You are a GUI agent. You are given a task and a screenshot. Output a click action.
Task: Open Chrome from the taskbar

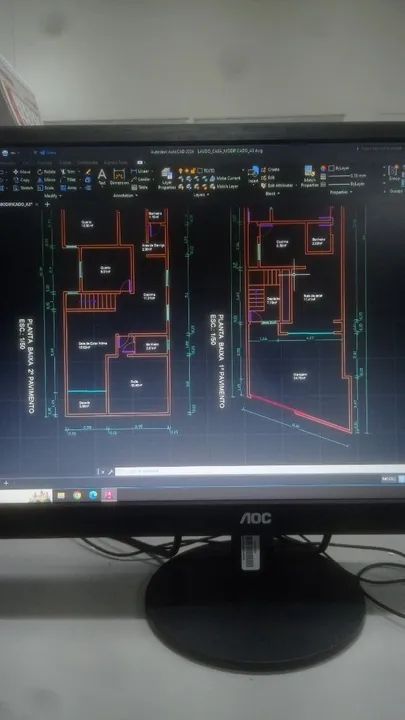77,495
